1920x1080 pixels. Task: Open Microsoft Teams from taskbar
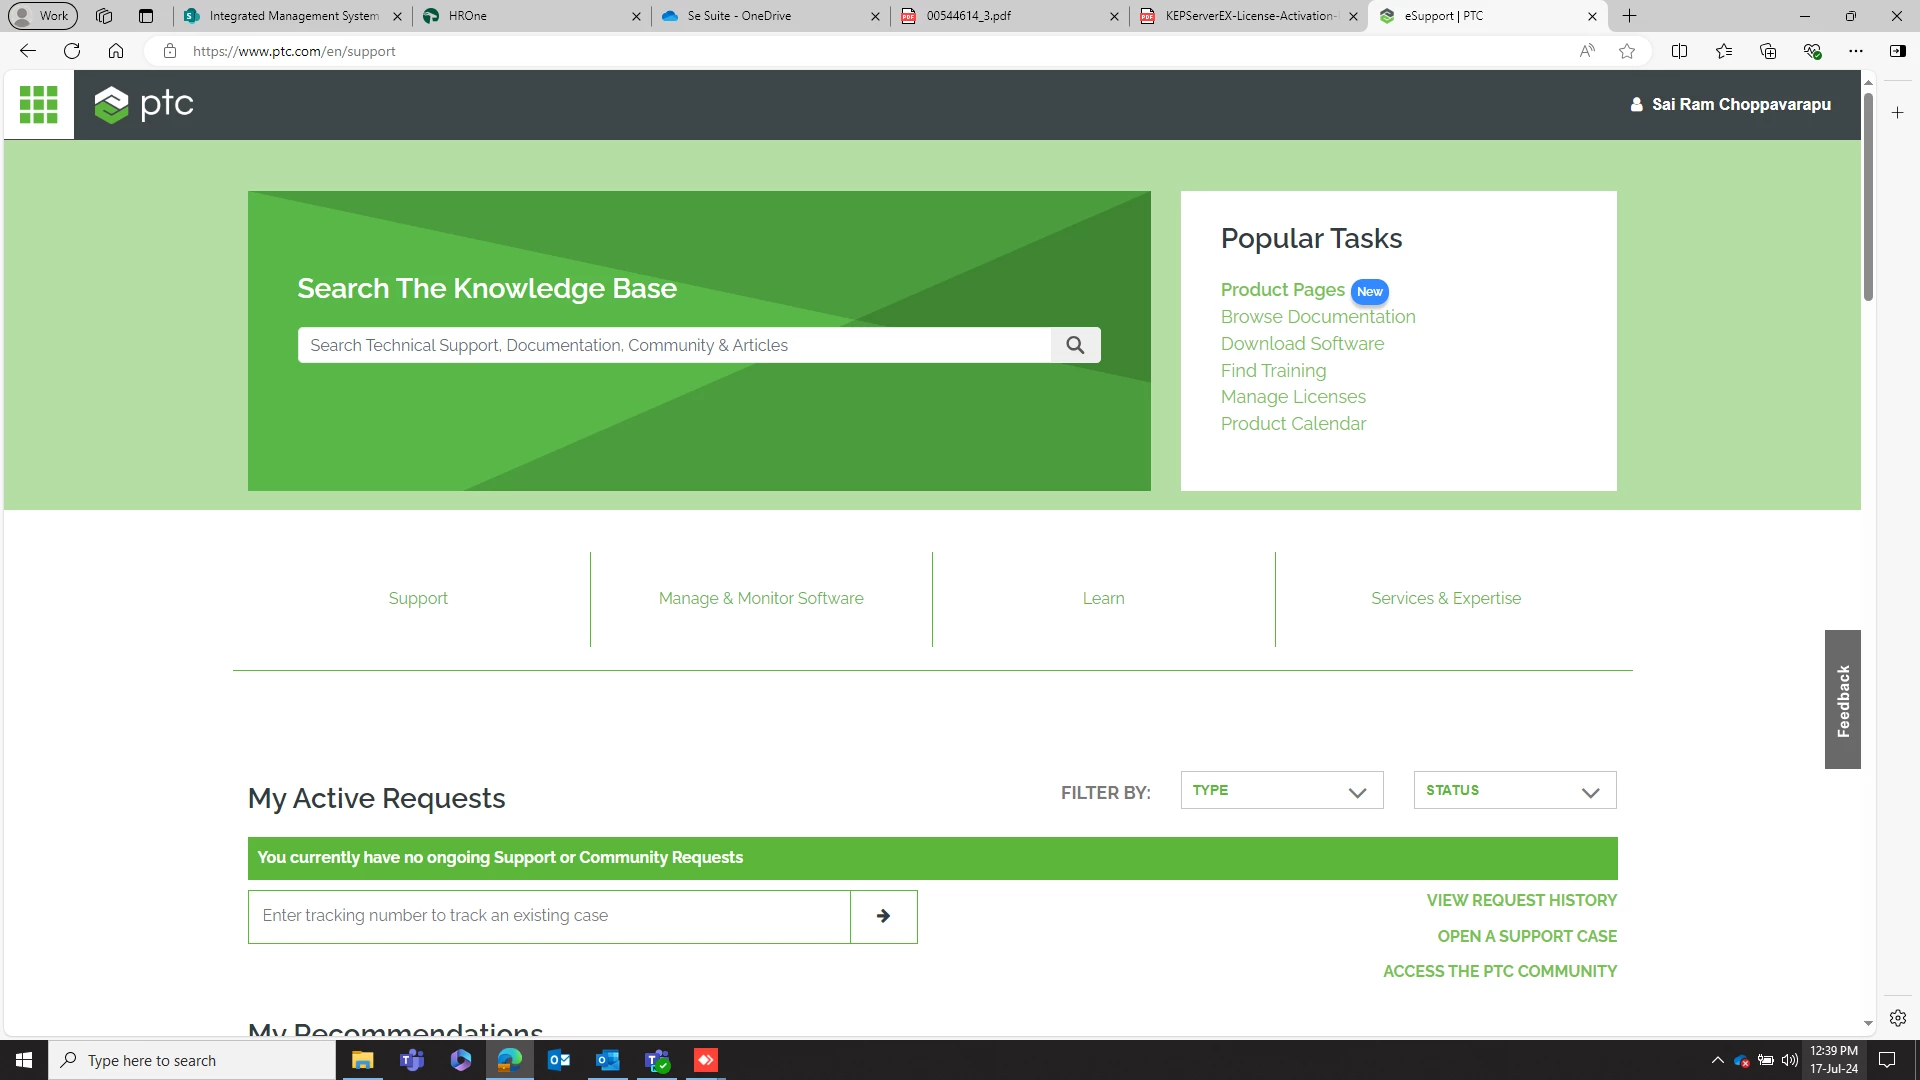[411, 1060]
